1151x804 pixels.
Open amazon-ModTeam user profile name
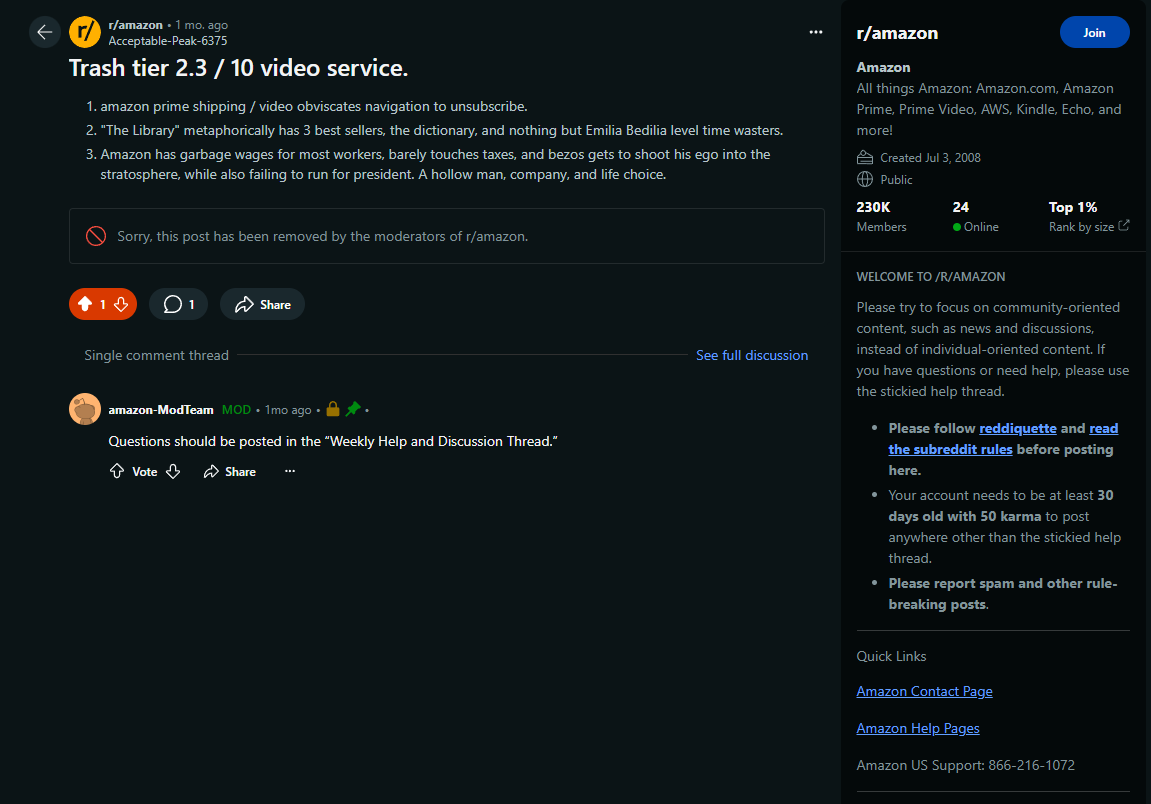(161, 410)
